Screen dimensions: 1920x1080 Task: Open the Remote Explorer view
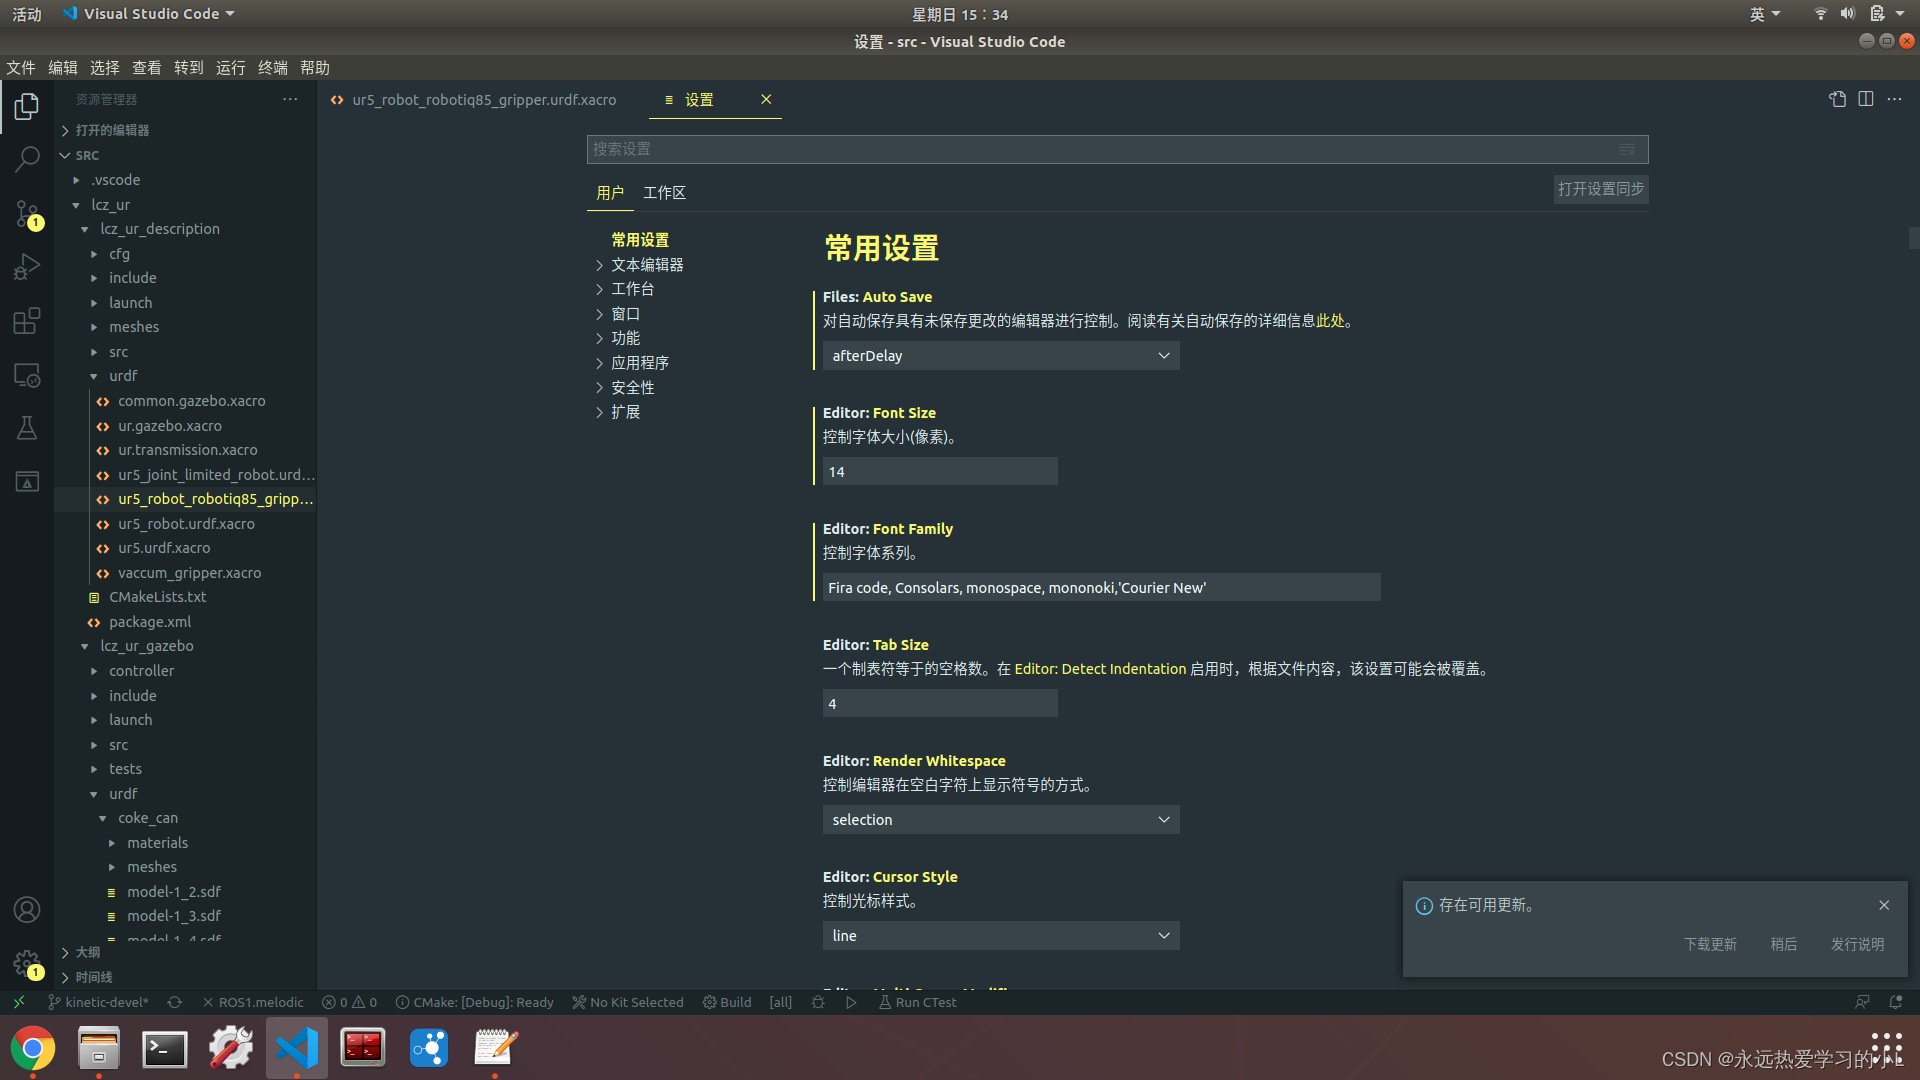click(x=27, y=375)
